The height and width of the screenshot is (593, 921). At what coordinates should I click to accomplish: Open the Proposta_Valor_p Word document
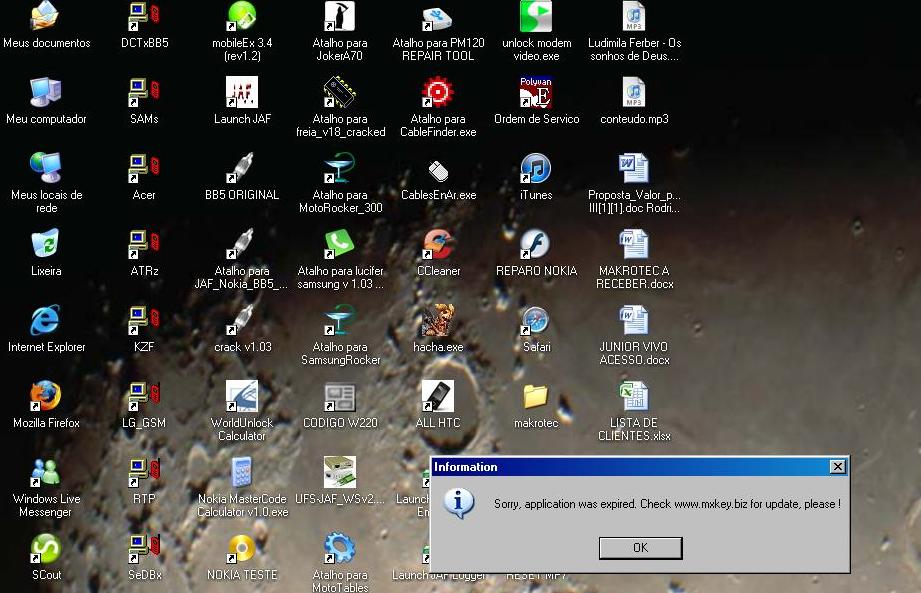pyautogui.click(x=634, y=168)
